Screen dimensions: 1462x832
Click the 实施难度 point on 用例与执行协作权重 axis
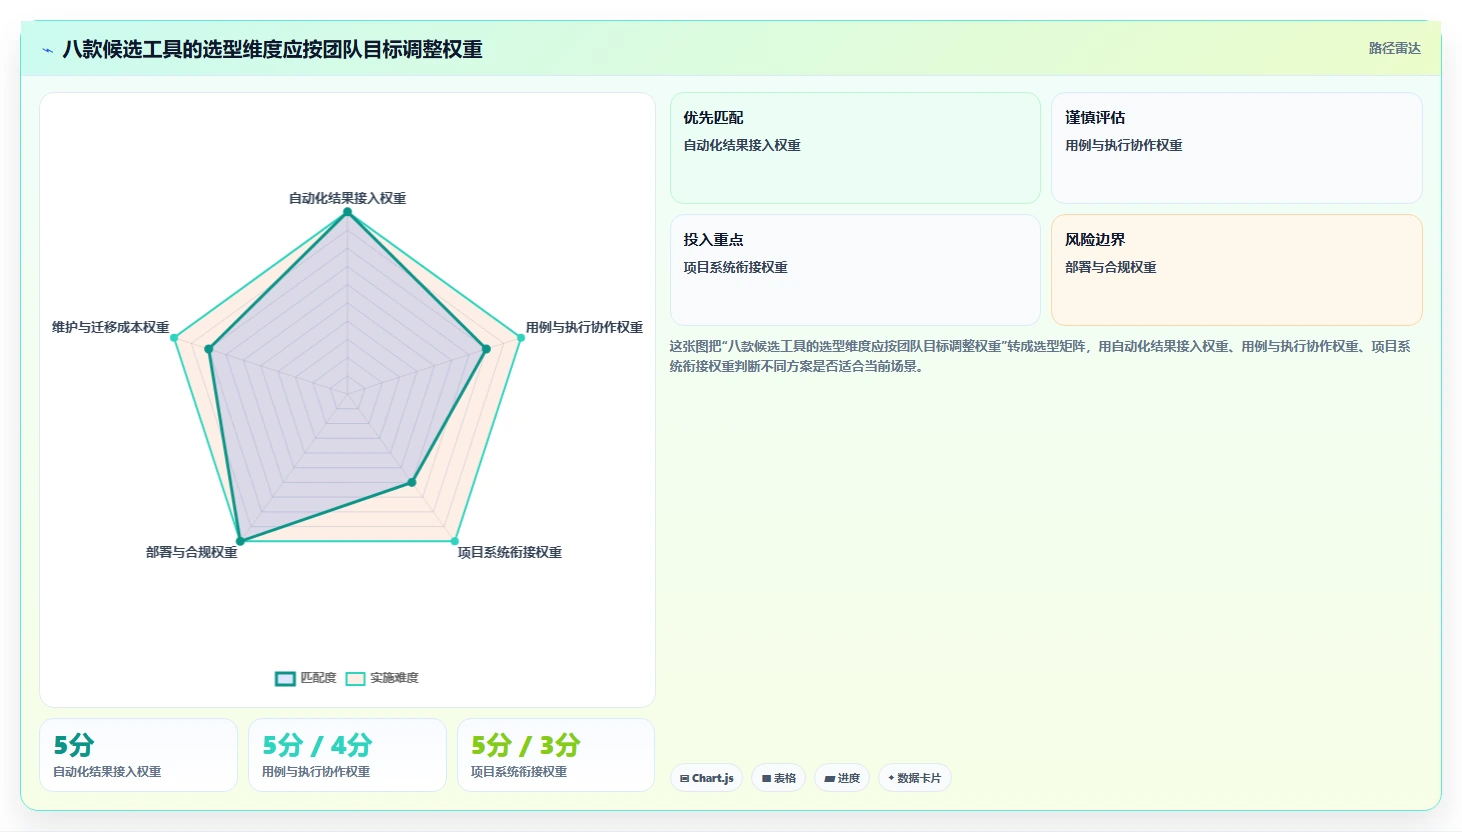tap(520, 338)
